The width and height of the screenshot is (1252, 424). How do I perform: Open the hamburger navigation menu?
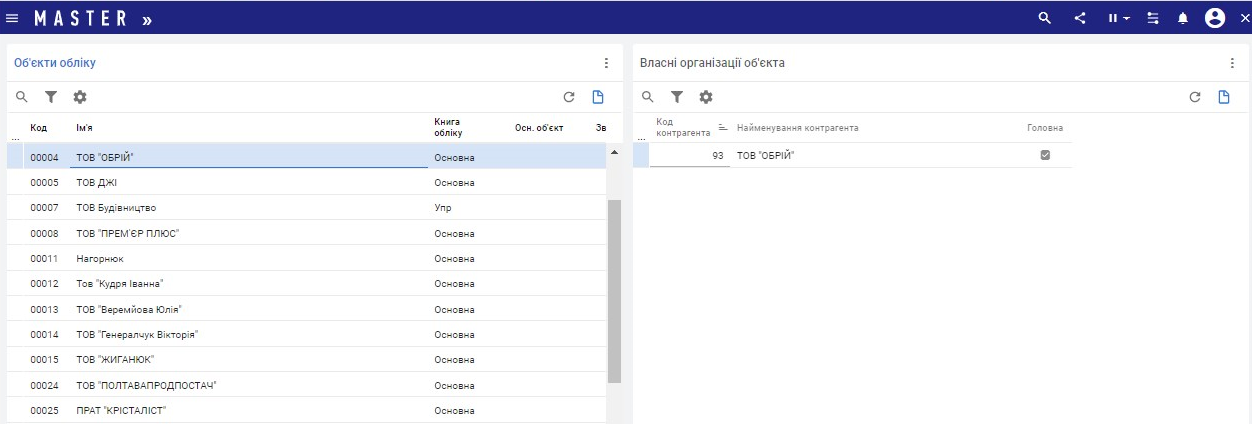[x=13, y=18]
